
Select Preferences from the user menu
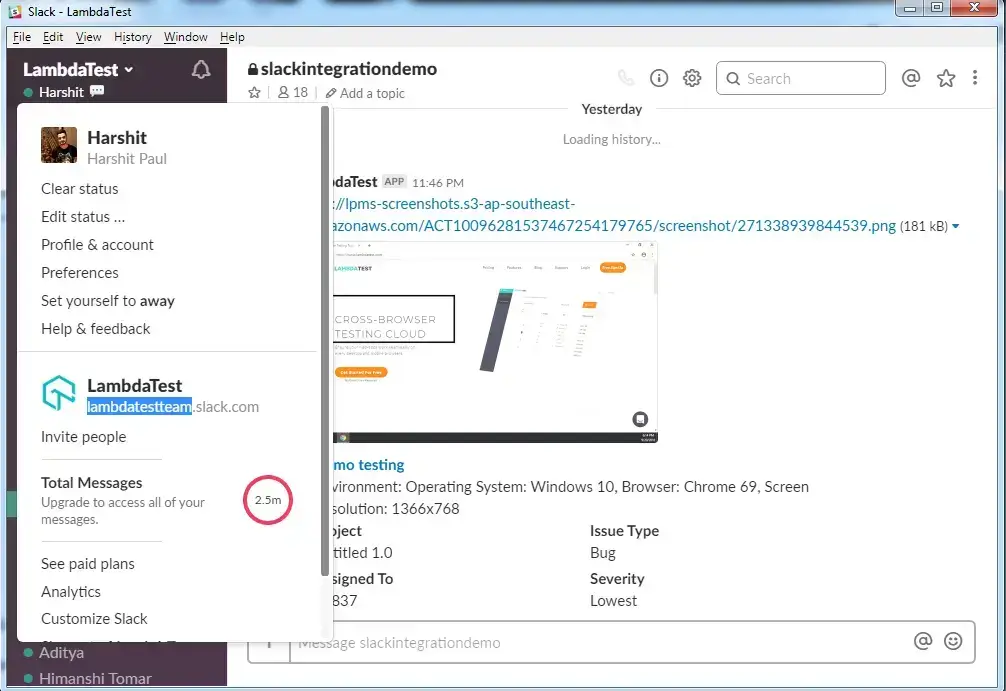[80, 273]
